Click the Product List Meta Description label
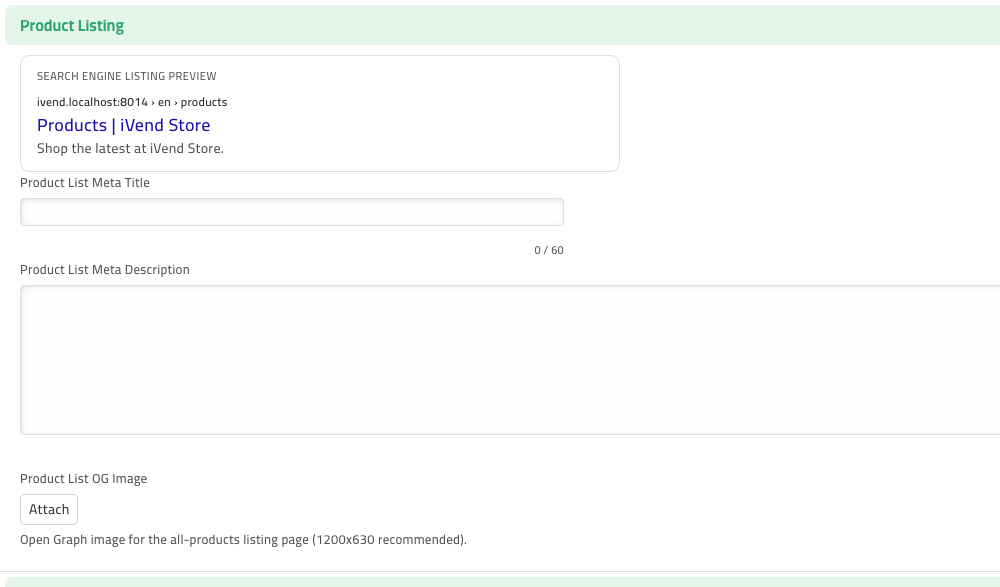This screenshot has height=587, width=1000. 105,269
